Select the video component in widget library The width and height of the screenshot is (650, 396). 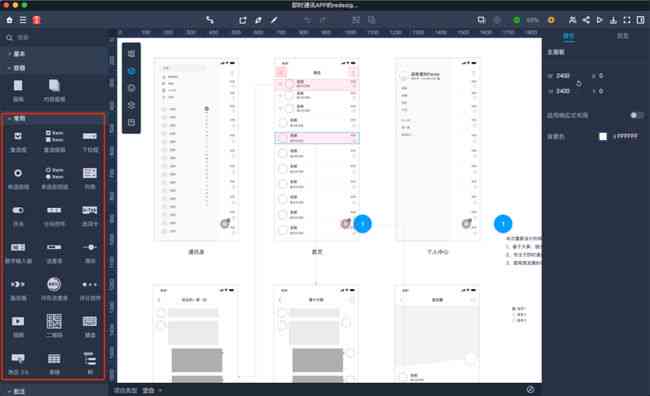point(18,321)
